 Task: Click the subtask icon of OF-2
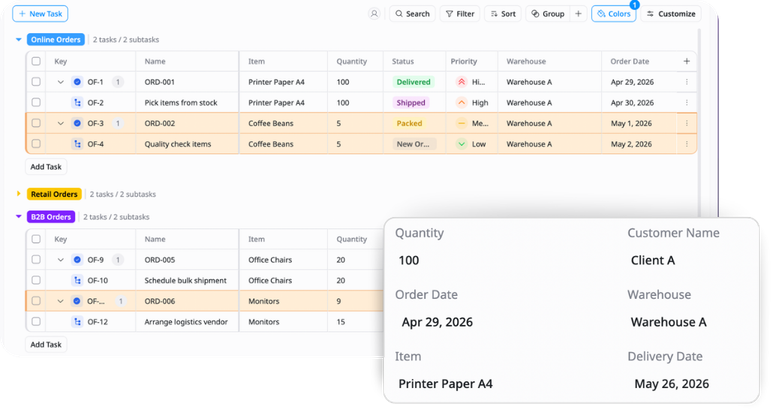77,103
